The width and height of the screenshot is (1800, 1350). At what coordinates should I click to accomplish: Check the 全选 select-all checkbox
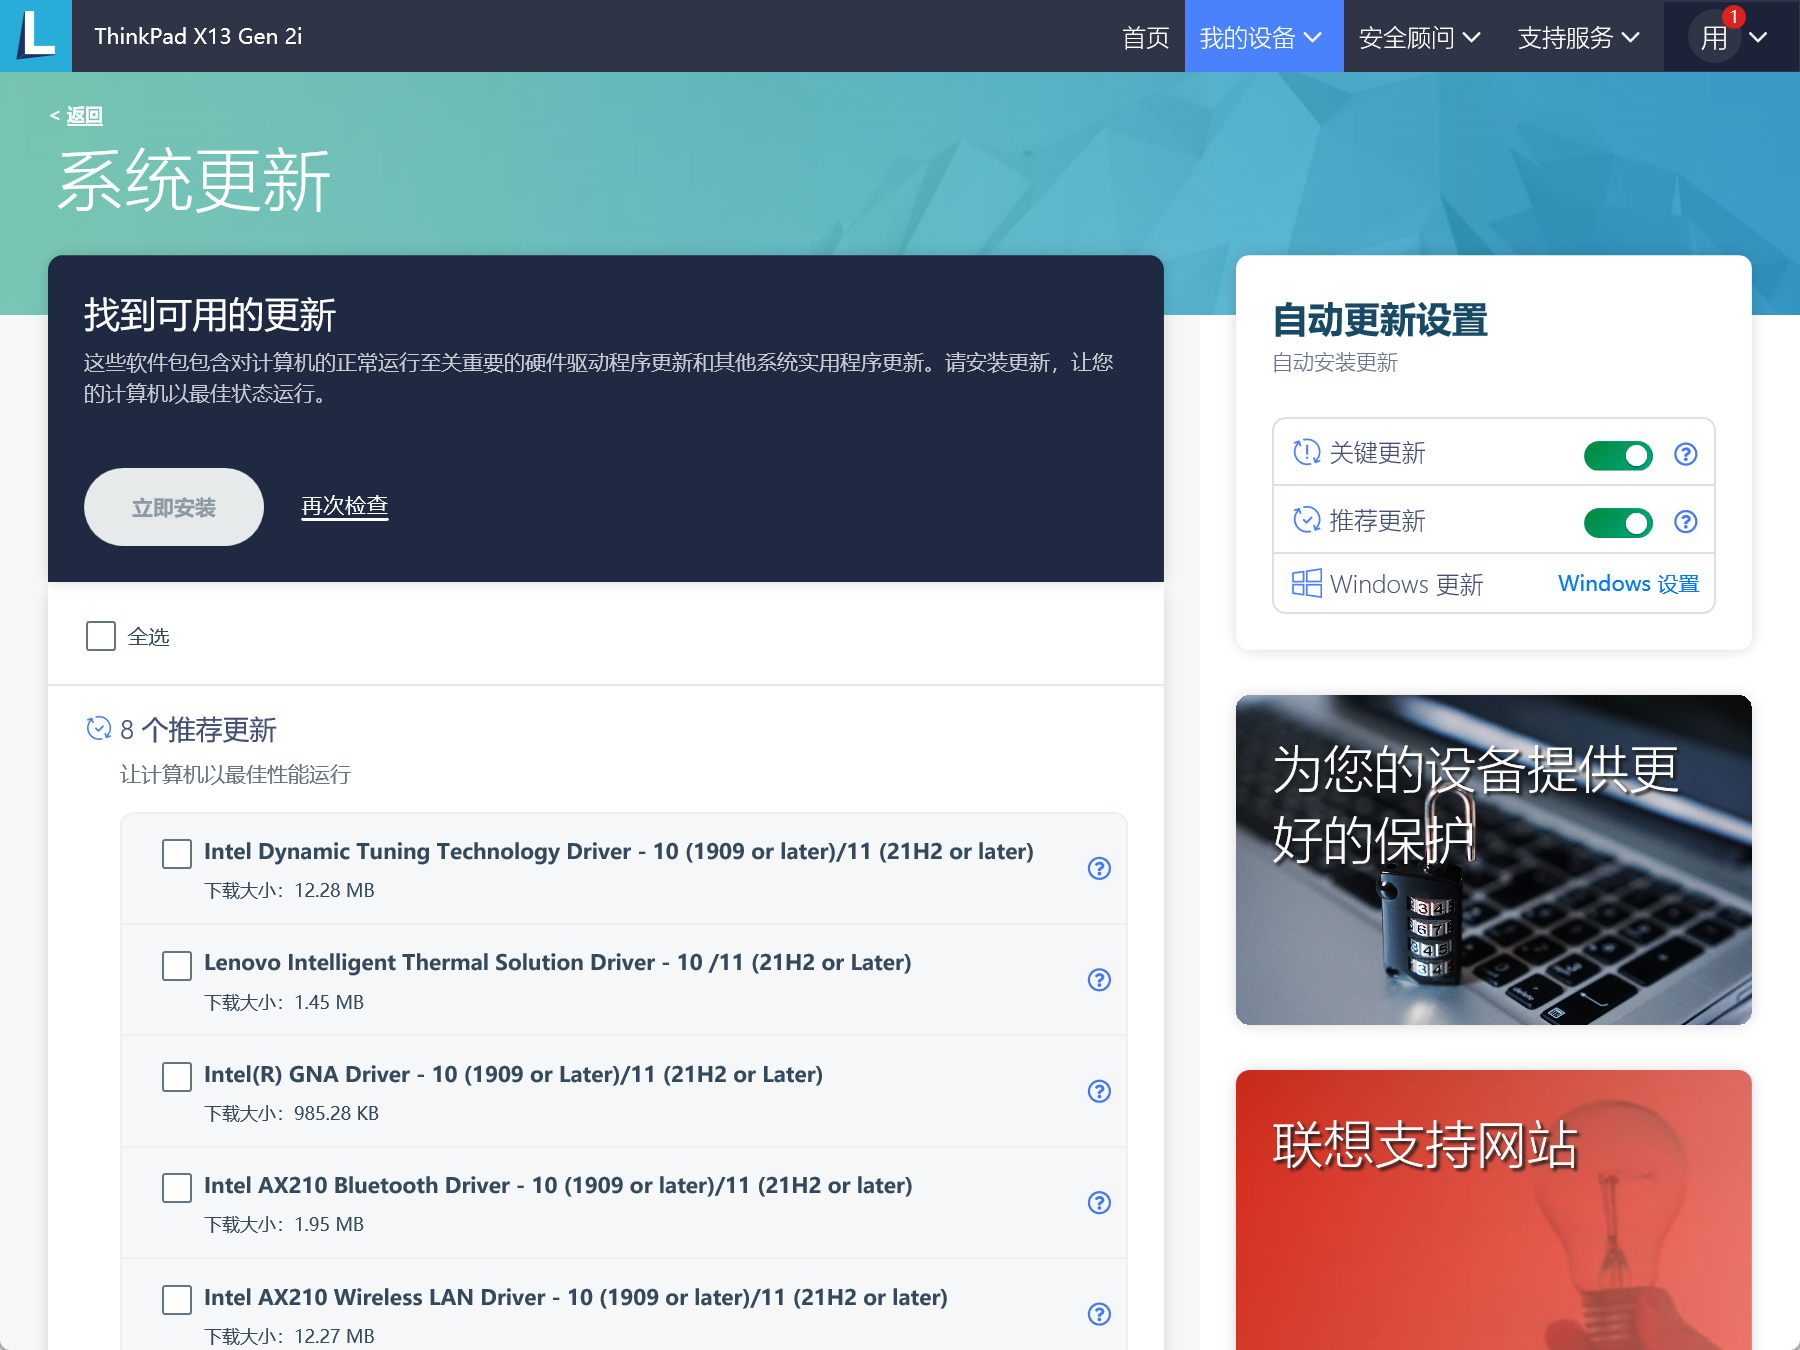click(x=101, y=636)
